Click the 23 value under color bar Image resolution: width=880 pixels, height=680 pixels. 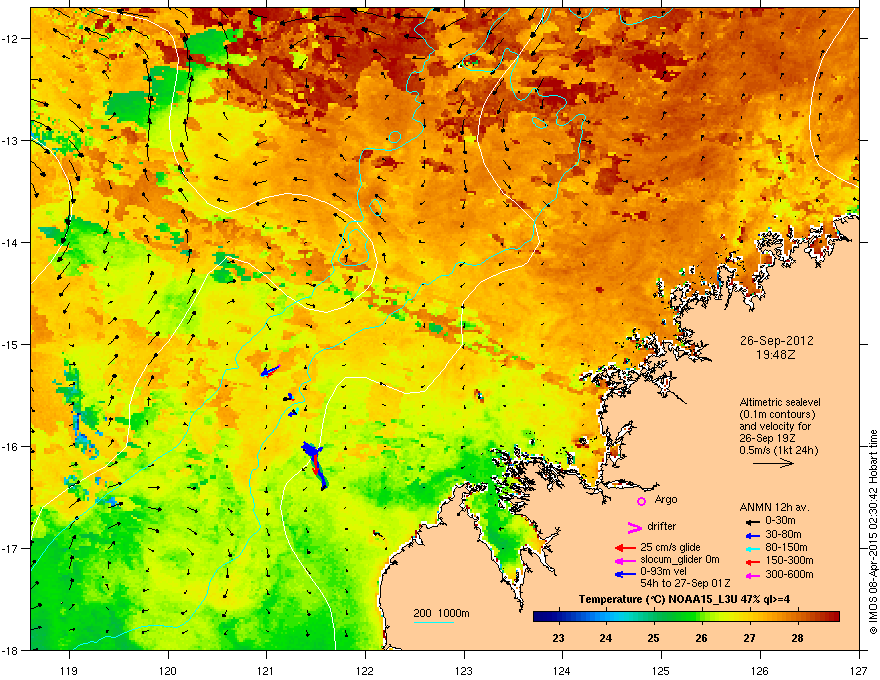[558, 638]
